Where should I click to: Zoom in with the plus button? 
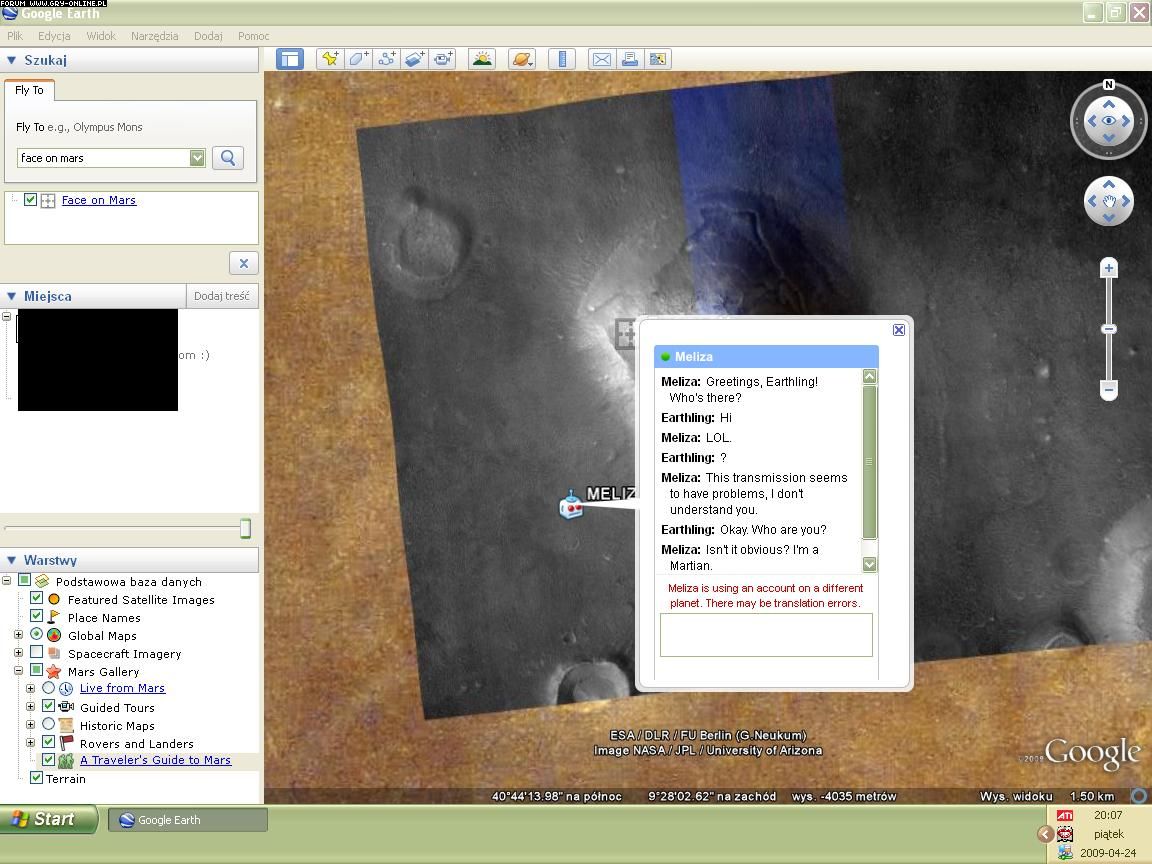tap(1109, 268)
